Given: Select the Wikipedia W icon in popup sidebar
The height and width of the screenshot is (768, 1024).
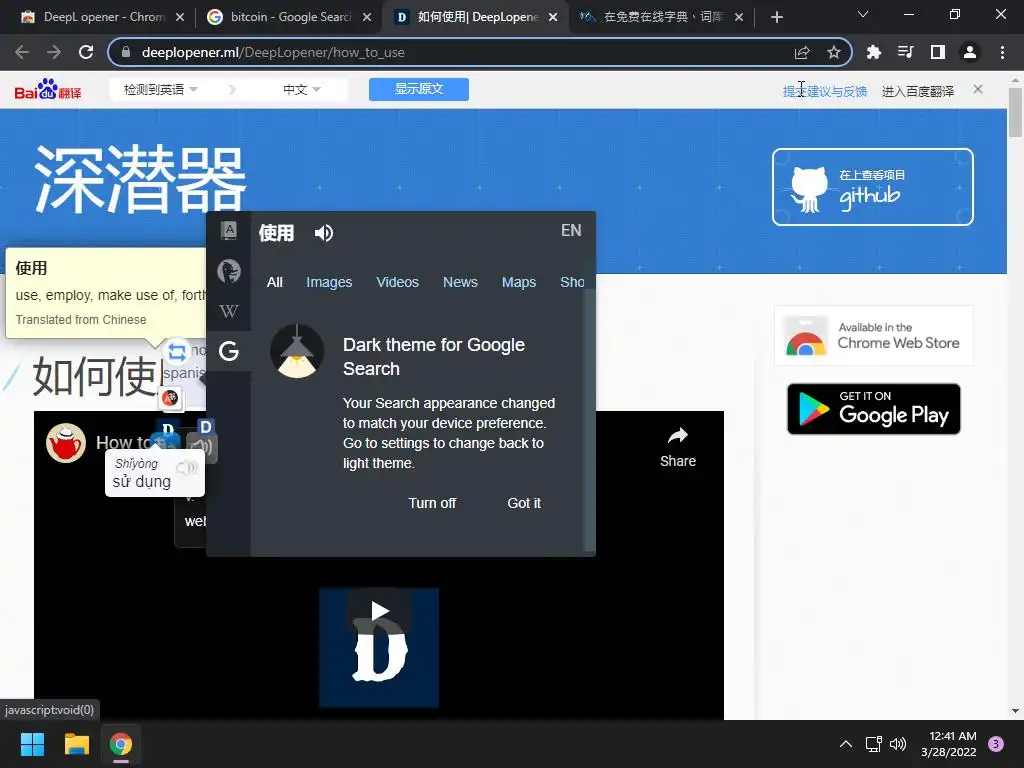Looking at the screenshot, I should (229, 312).
